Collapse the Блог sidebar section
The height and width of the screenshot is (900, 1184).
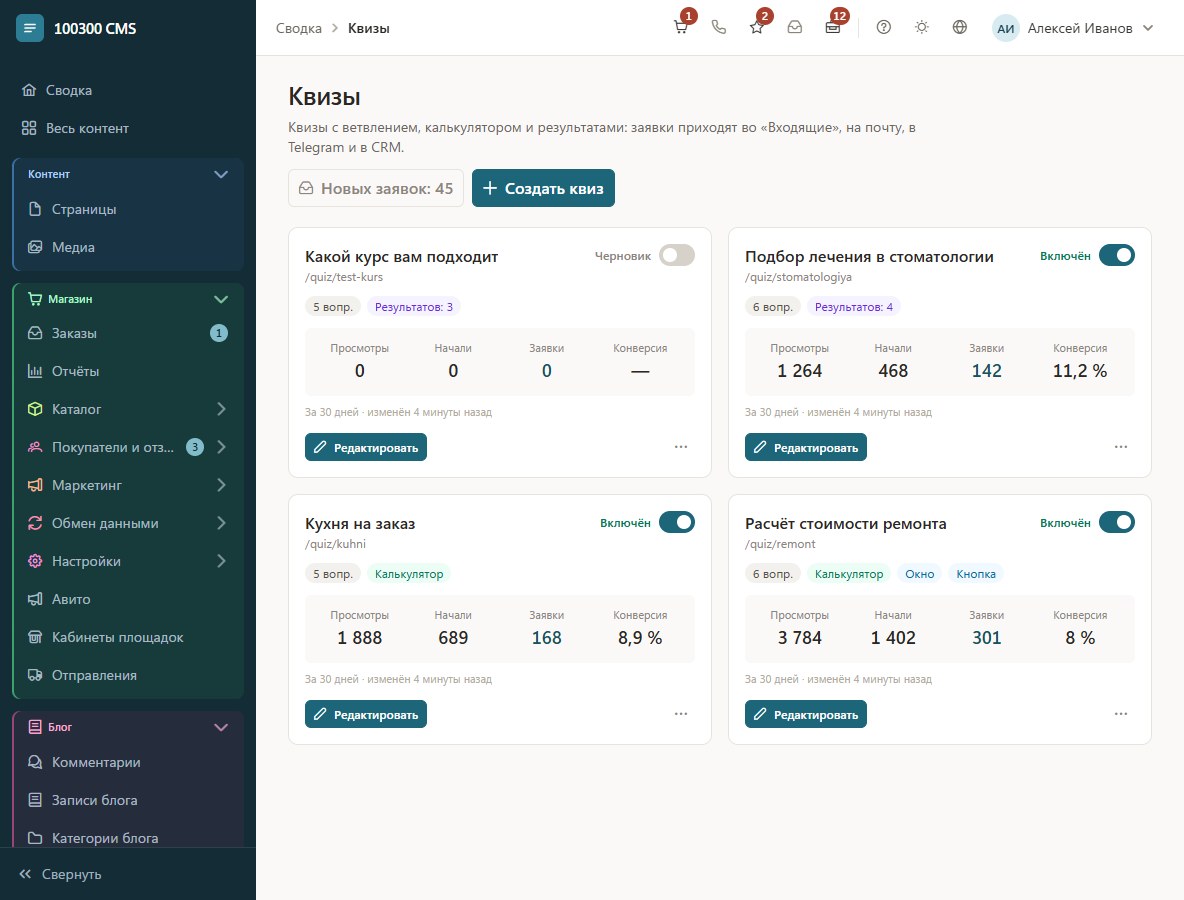(220, 727)
